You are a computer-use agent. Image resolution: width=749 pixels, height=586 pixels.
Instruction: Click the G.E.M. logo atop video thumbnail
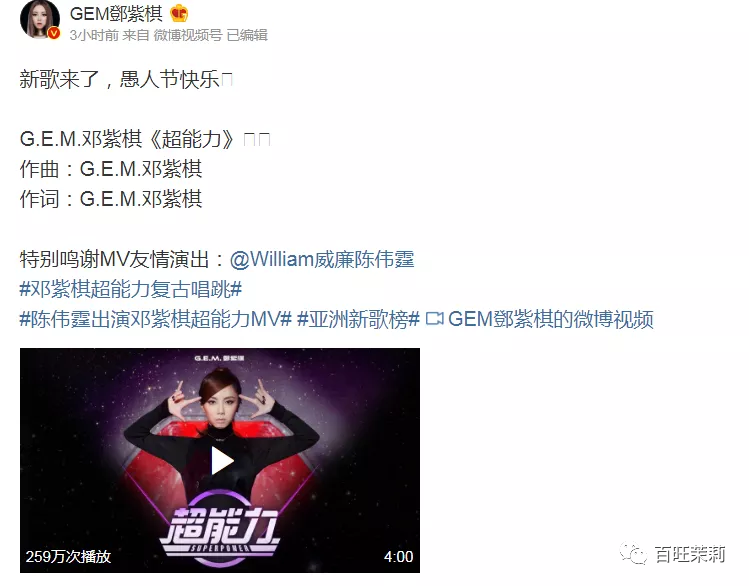click(x=220, y=358)
